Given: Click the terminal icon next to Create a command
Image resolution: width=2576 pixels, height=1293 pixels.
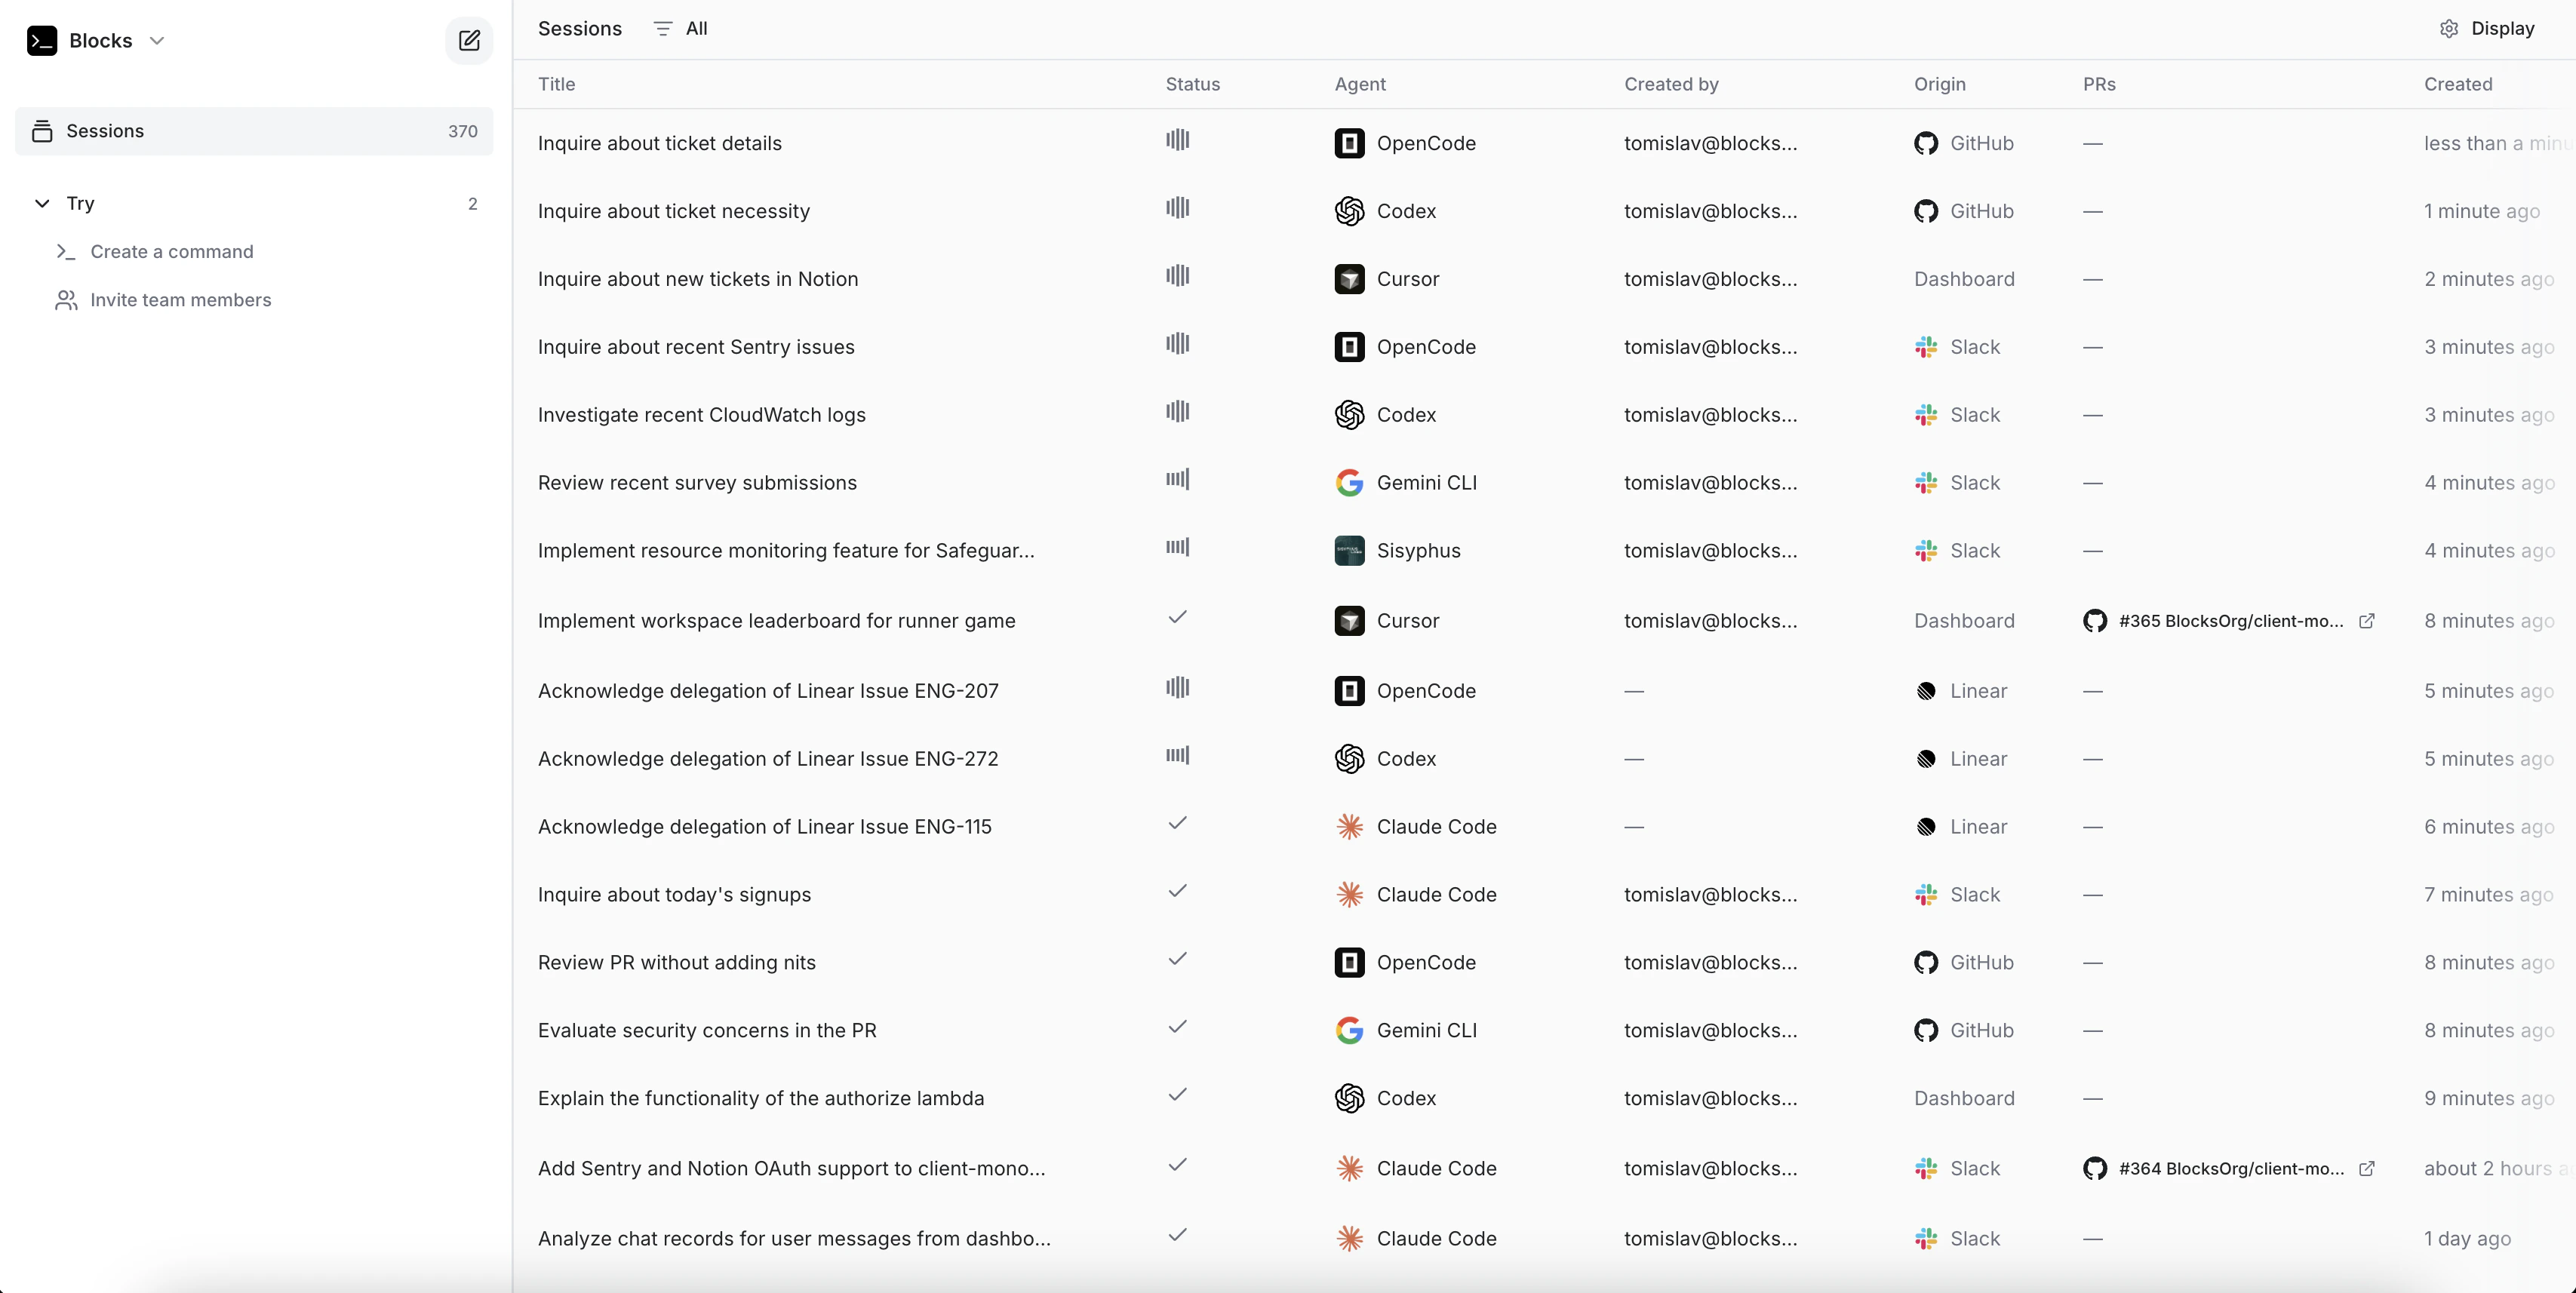Looking at the screenshot, I should click(66, 252).
